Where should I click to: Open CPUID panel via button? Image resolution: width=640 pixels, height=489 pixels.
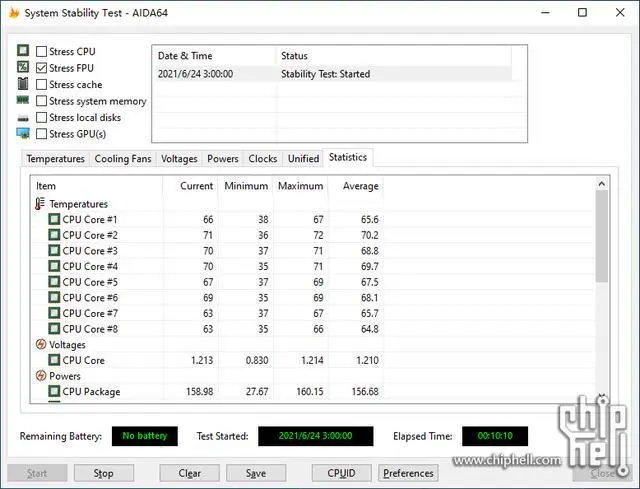pos(342,473)
